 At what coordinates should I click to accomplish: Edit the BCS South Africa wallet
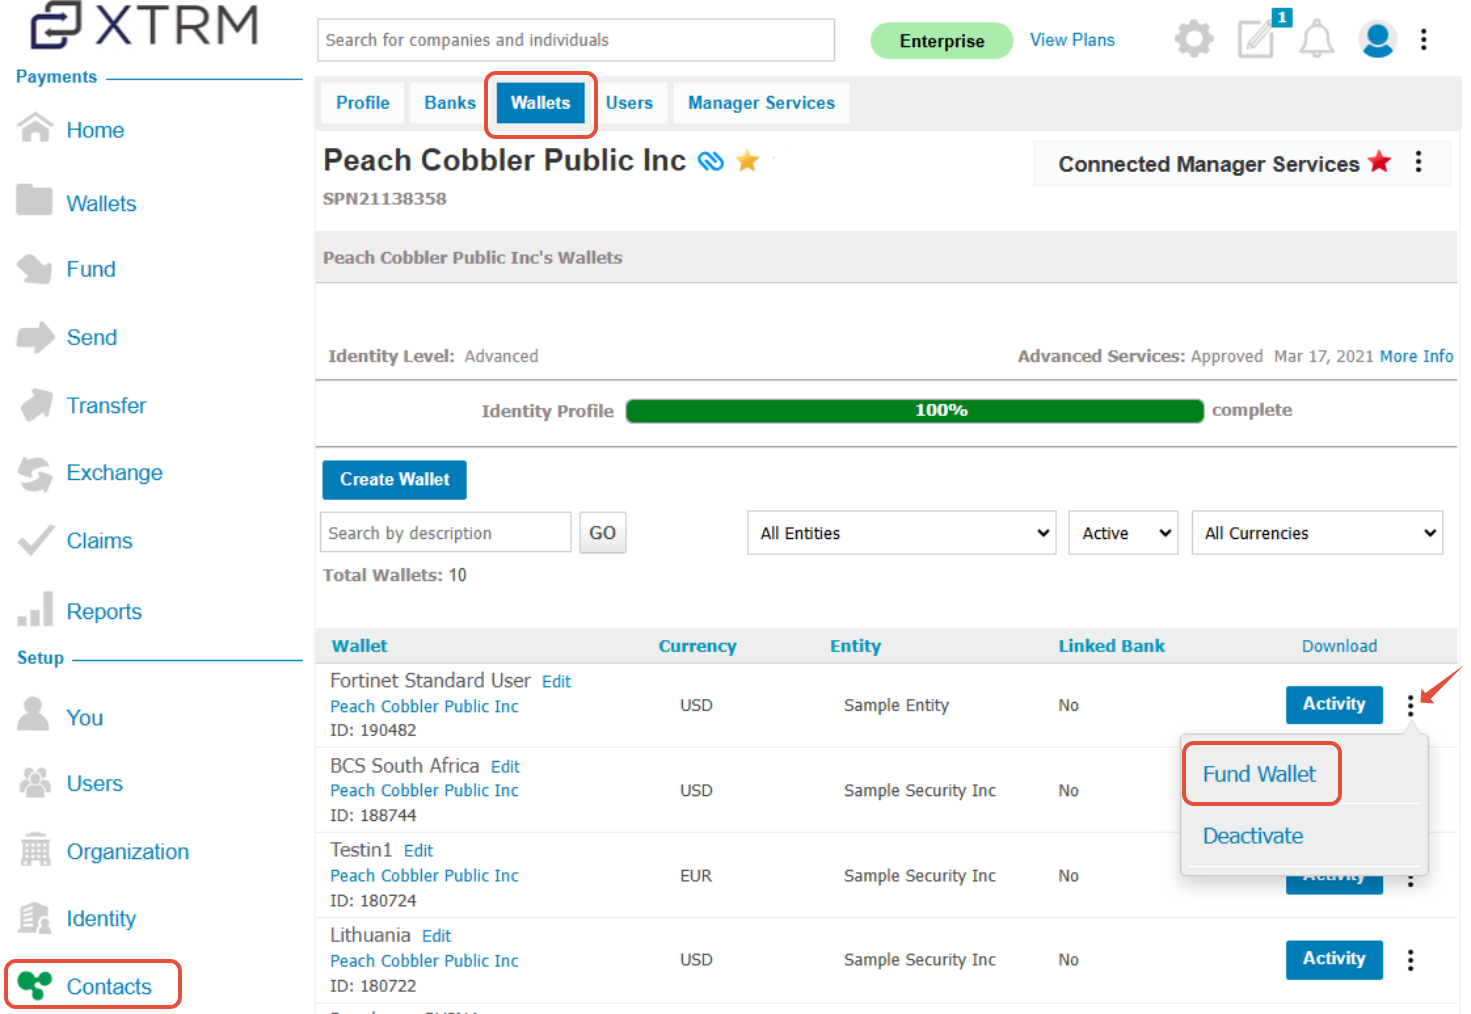click(x=505, y=766)
